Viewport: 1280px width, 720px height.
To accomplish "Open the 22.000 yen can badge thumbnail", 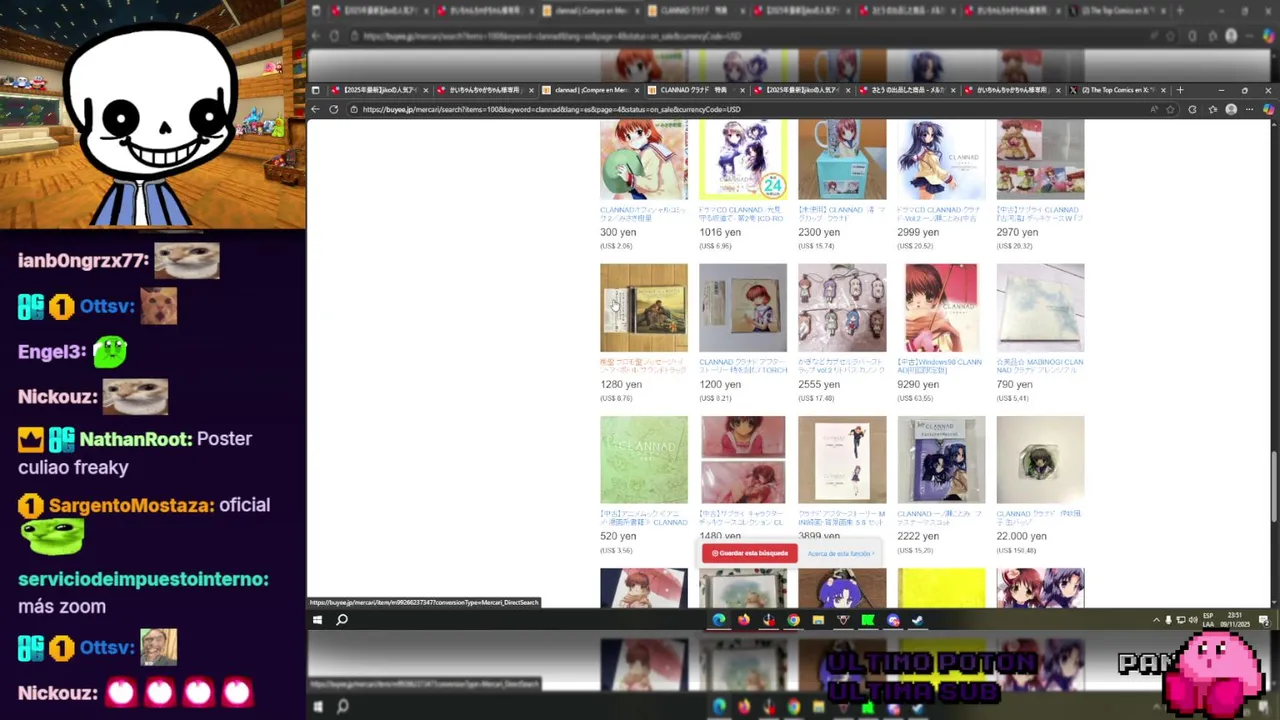I will [x=1040, y=460].
